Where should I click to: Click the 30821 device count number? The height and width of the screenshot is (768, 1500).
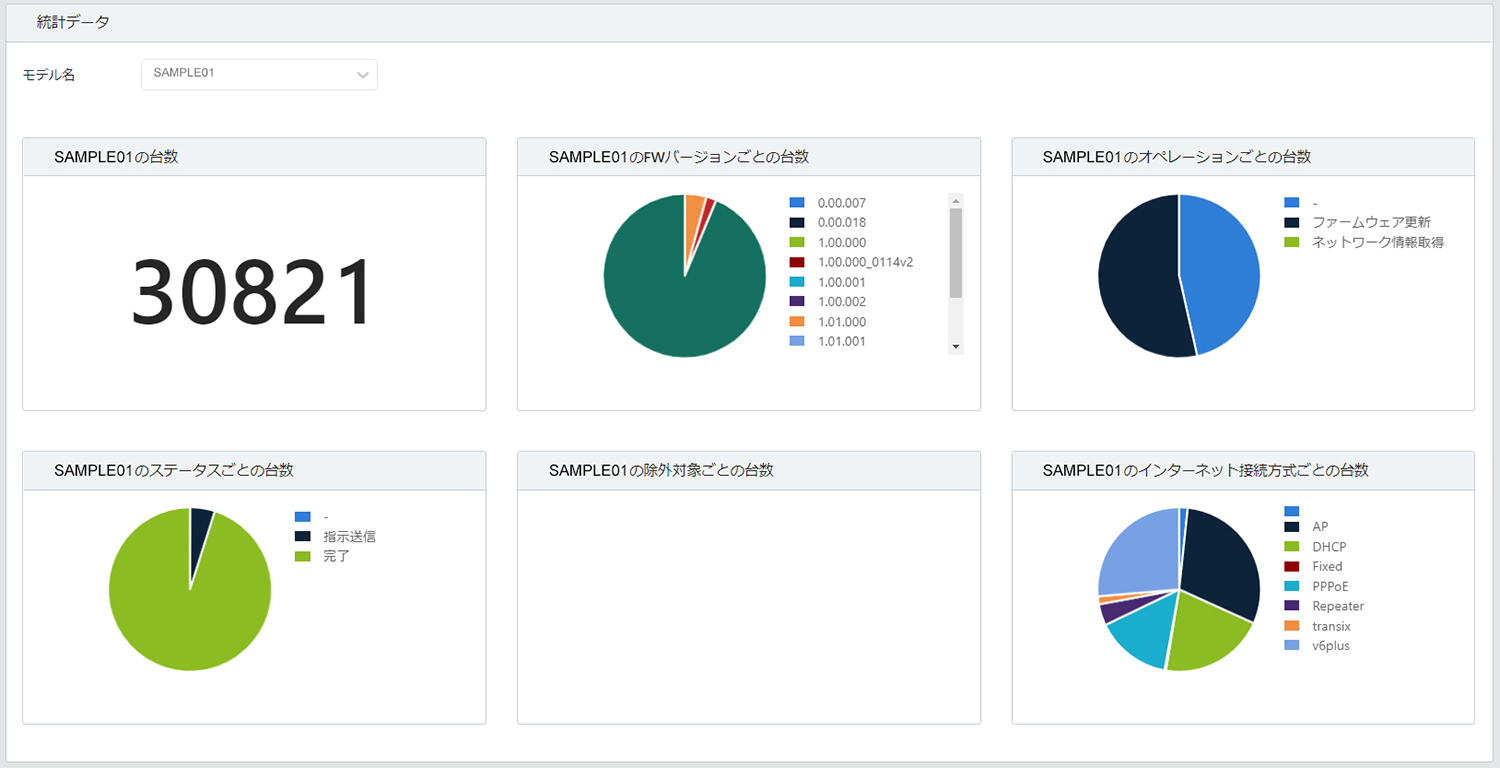point(253,293)
